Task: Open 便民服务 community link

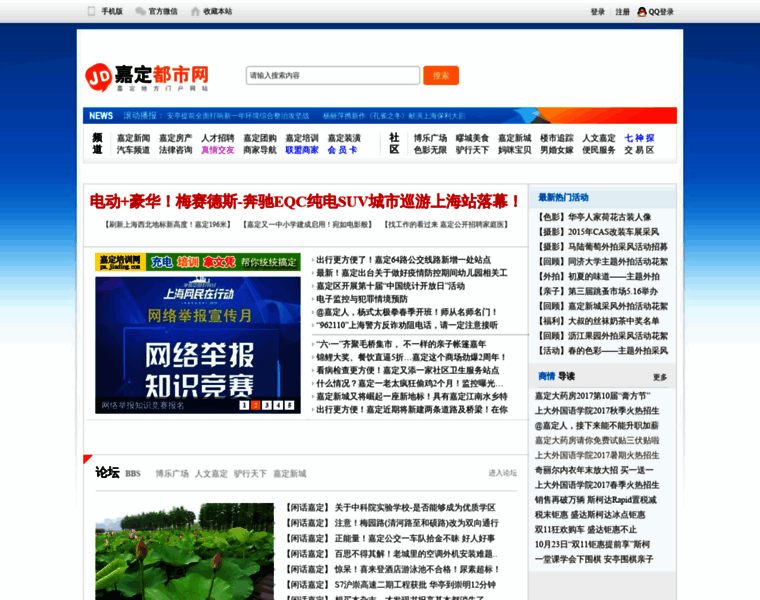Action: click(x=599, y=150)
